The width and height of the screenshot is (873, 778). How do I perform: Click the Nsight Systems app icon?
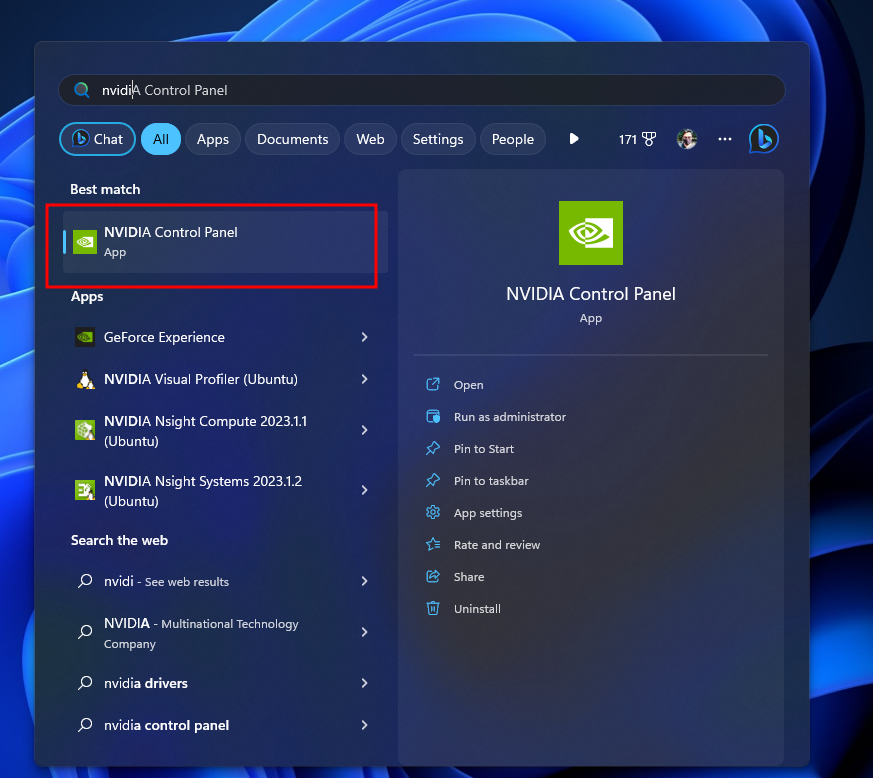click(85, 490)
